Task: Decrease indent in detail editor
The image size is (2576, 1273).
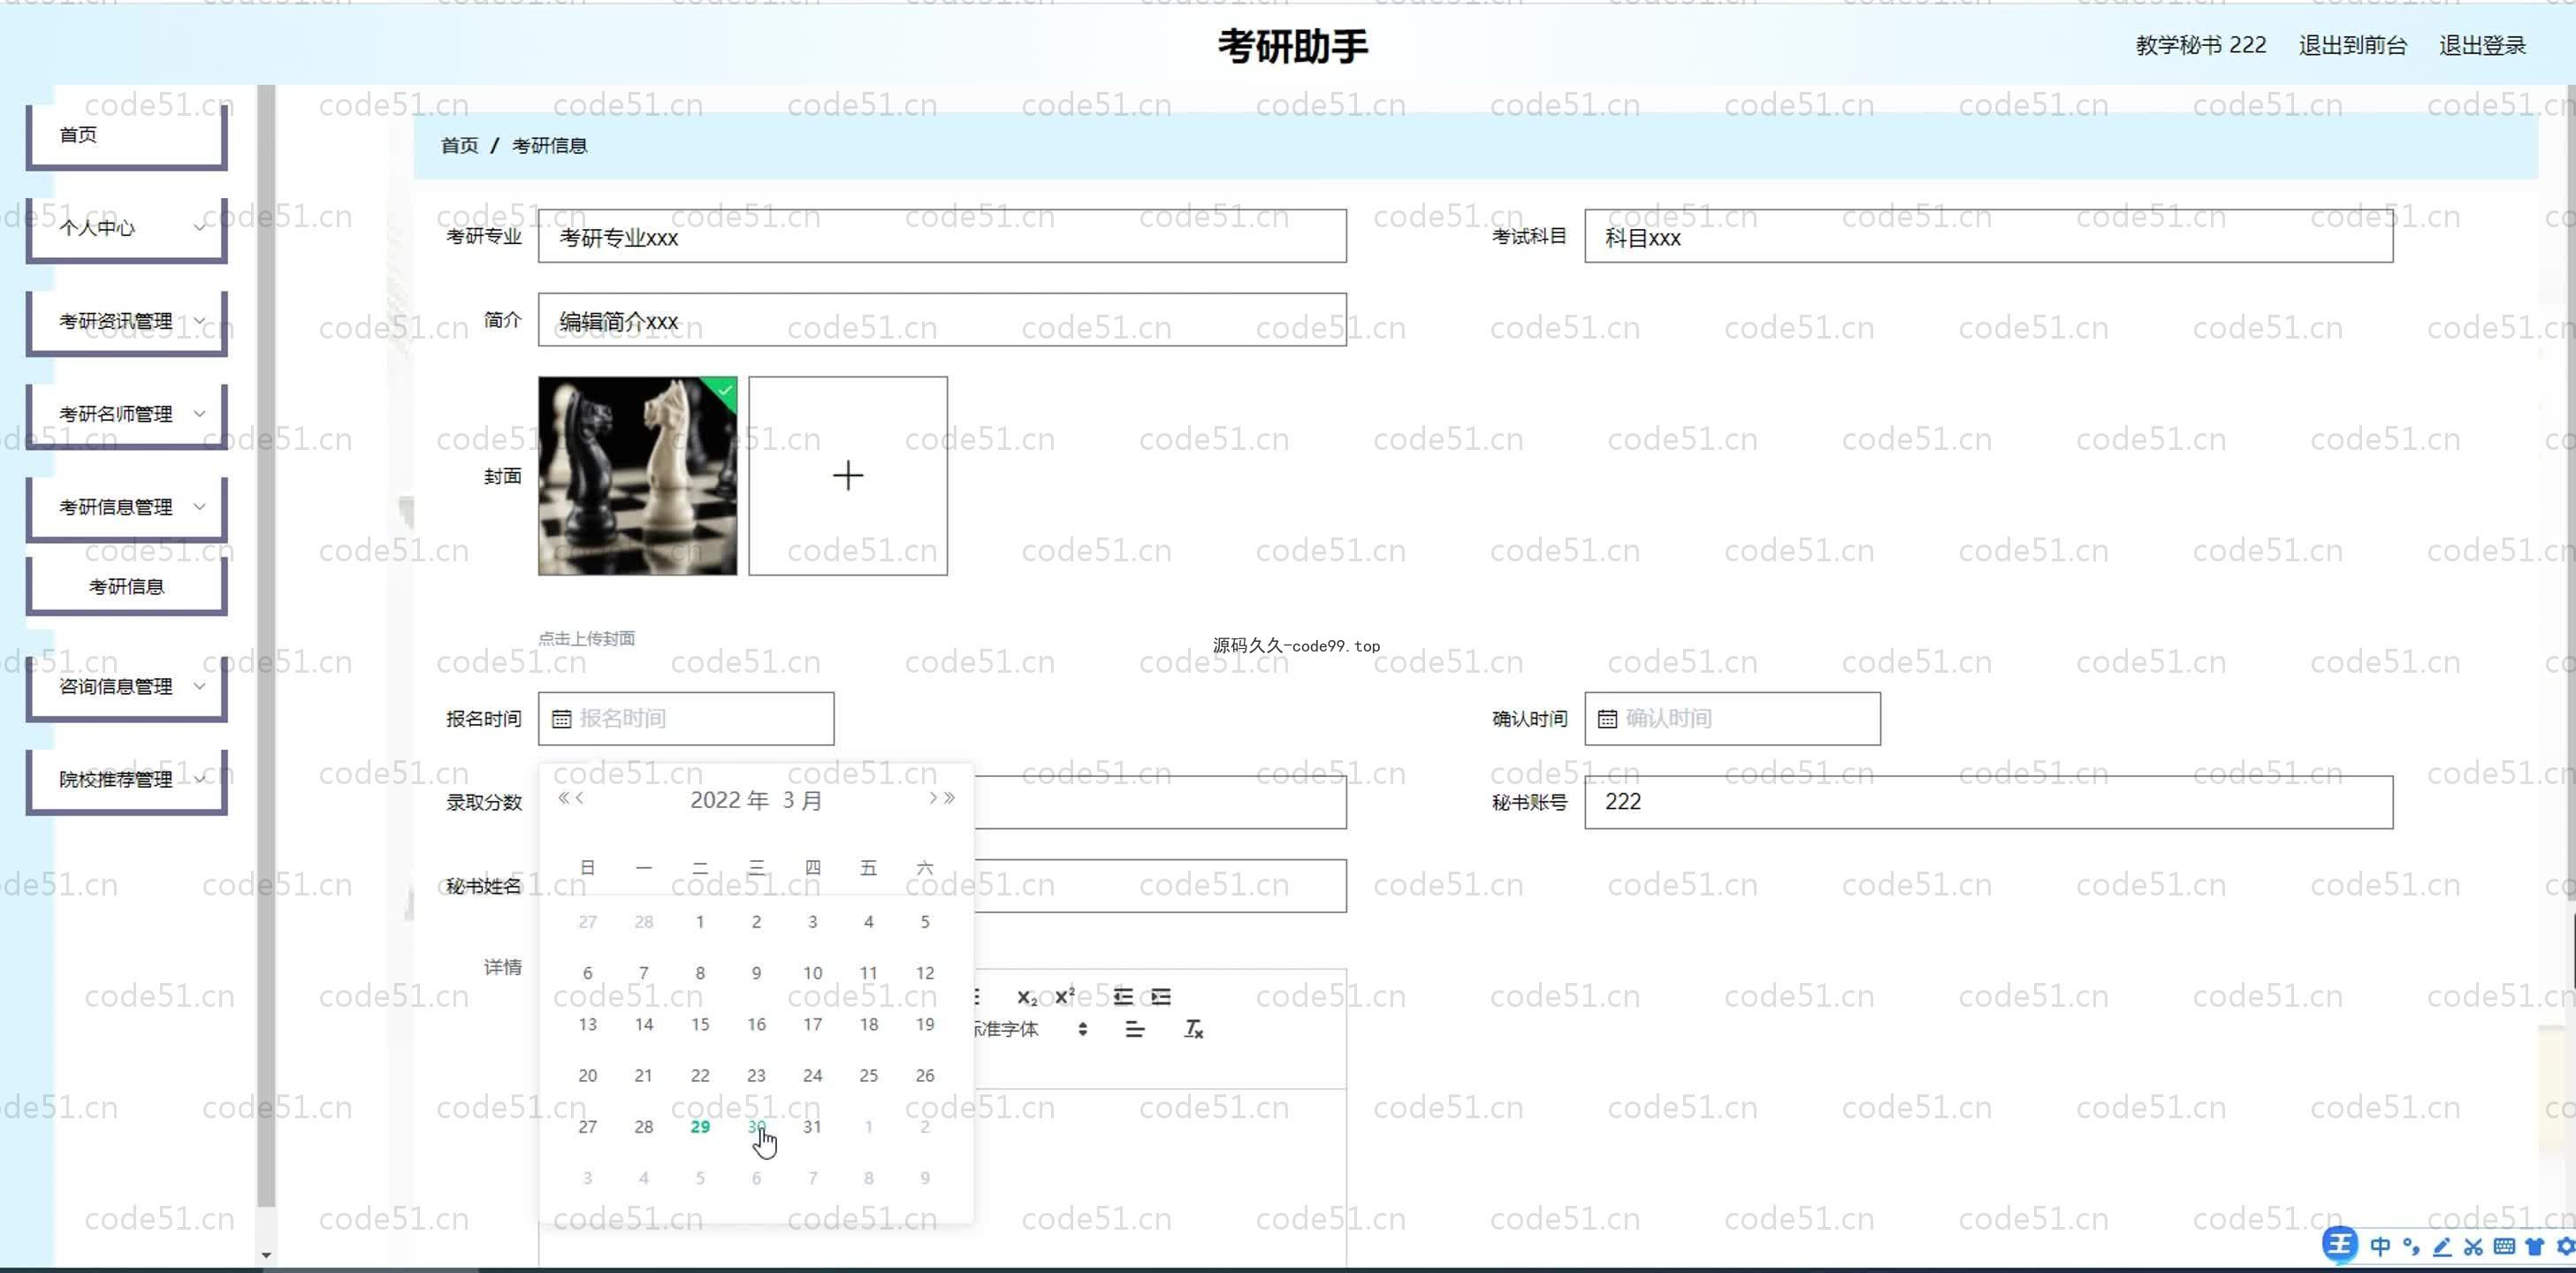Action: coord(1123,997)
